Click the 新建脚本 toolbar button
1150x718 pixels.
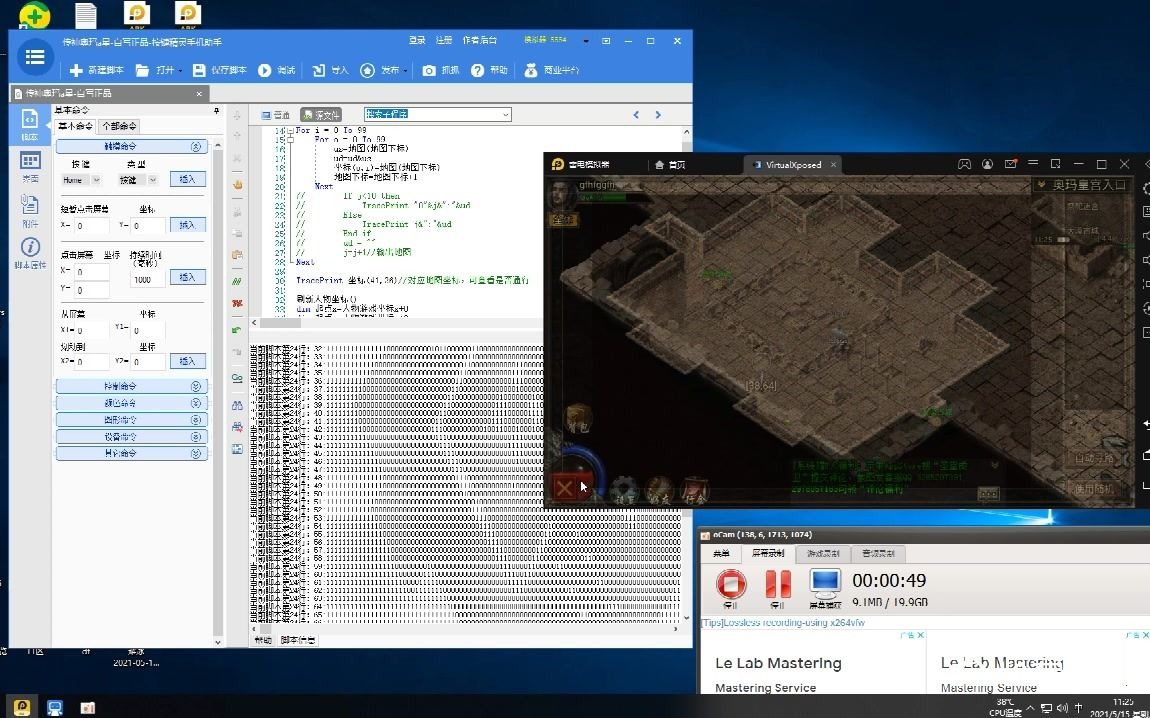pyautogui.click(x=96, y=70)
